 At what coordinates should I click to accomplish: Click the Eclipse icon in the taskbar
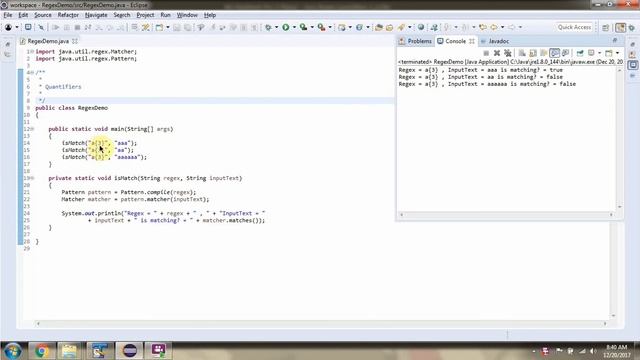coord(129,351)
